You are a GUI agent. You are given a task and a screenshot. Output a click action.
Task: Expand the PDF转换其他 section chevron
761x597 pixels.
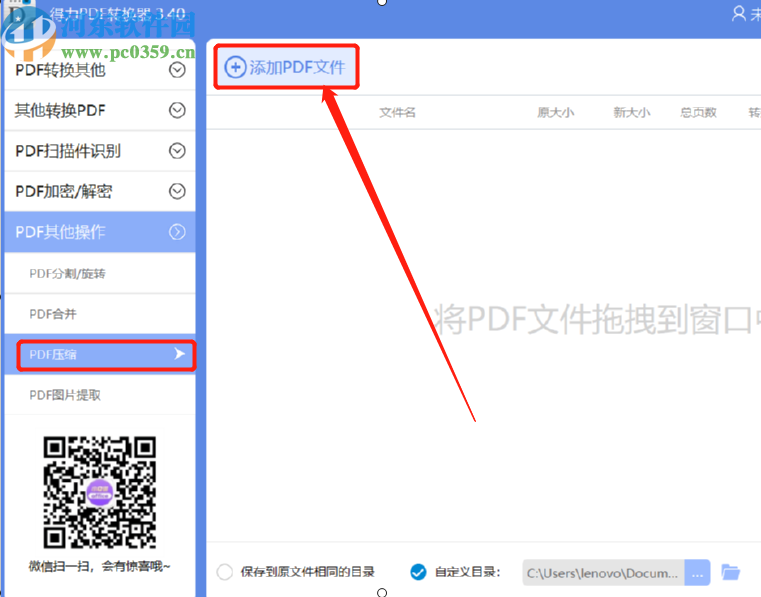tap(177, 70)
